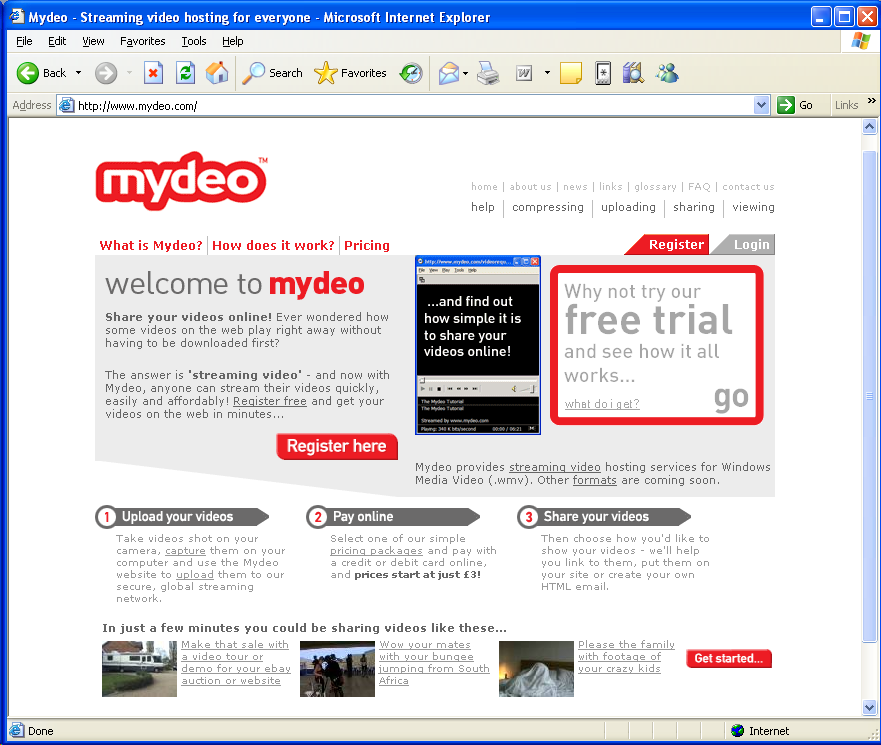Screen dimensions: 881x745
Task: Click the Get started... button
Action: pyautogui.click(x=729, y=658)
